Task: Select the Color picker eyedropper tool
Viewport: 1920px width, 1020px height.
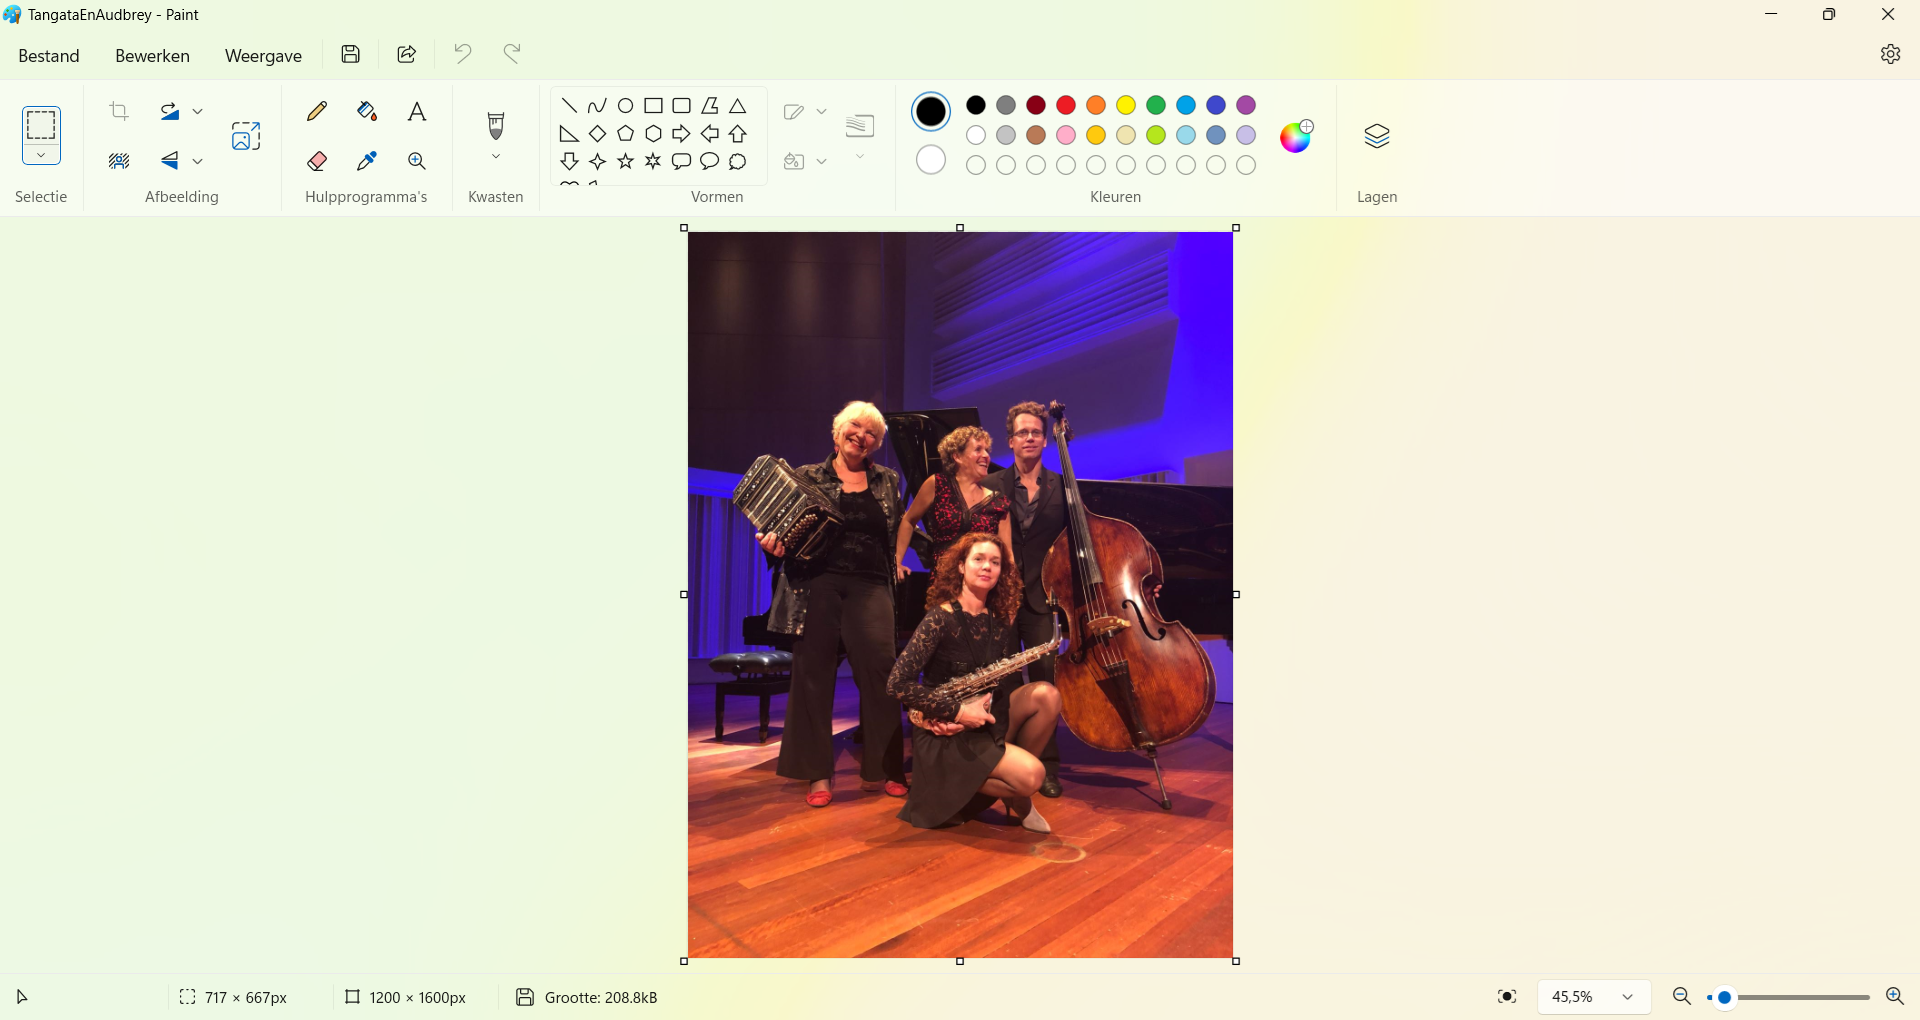Action: [x=367, y=161]
